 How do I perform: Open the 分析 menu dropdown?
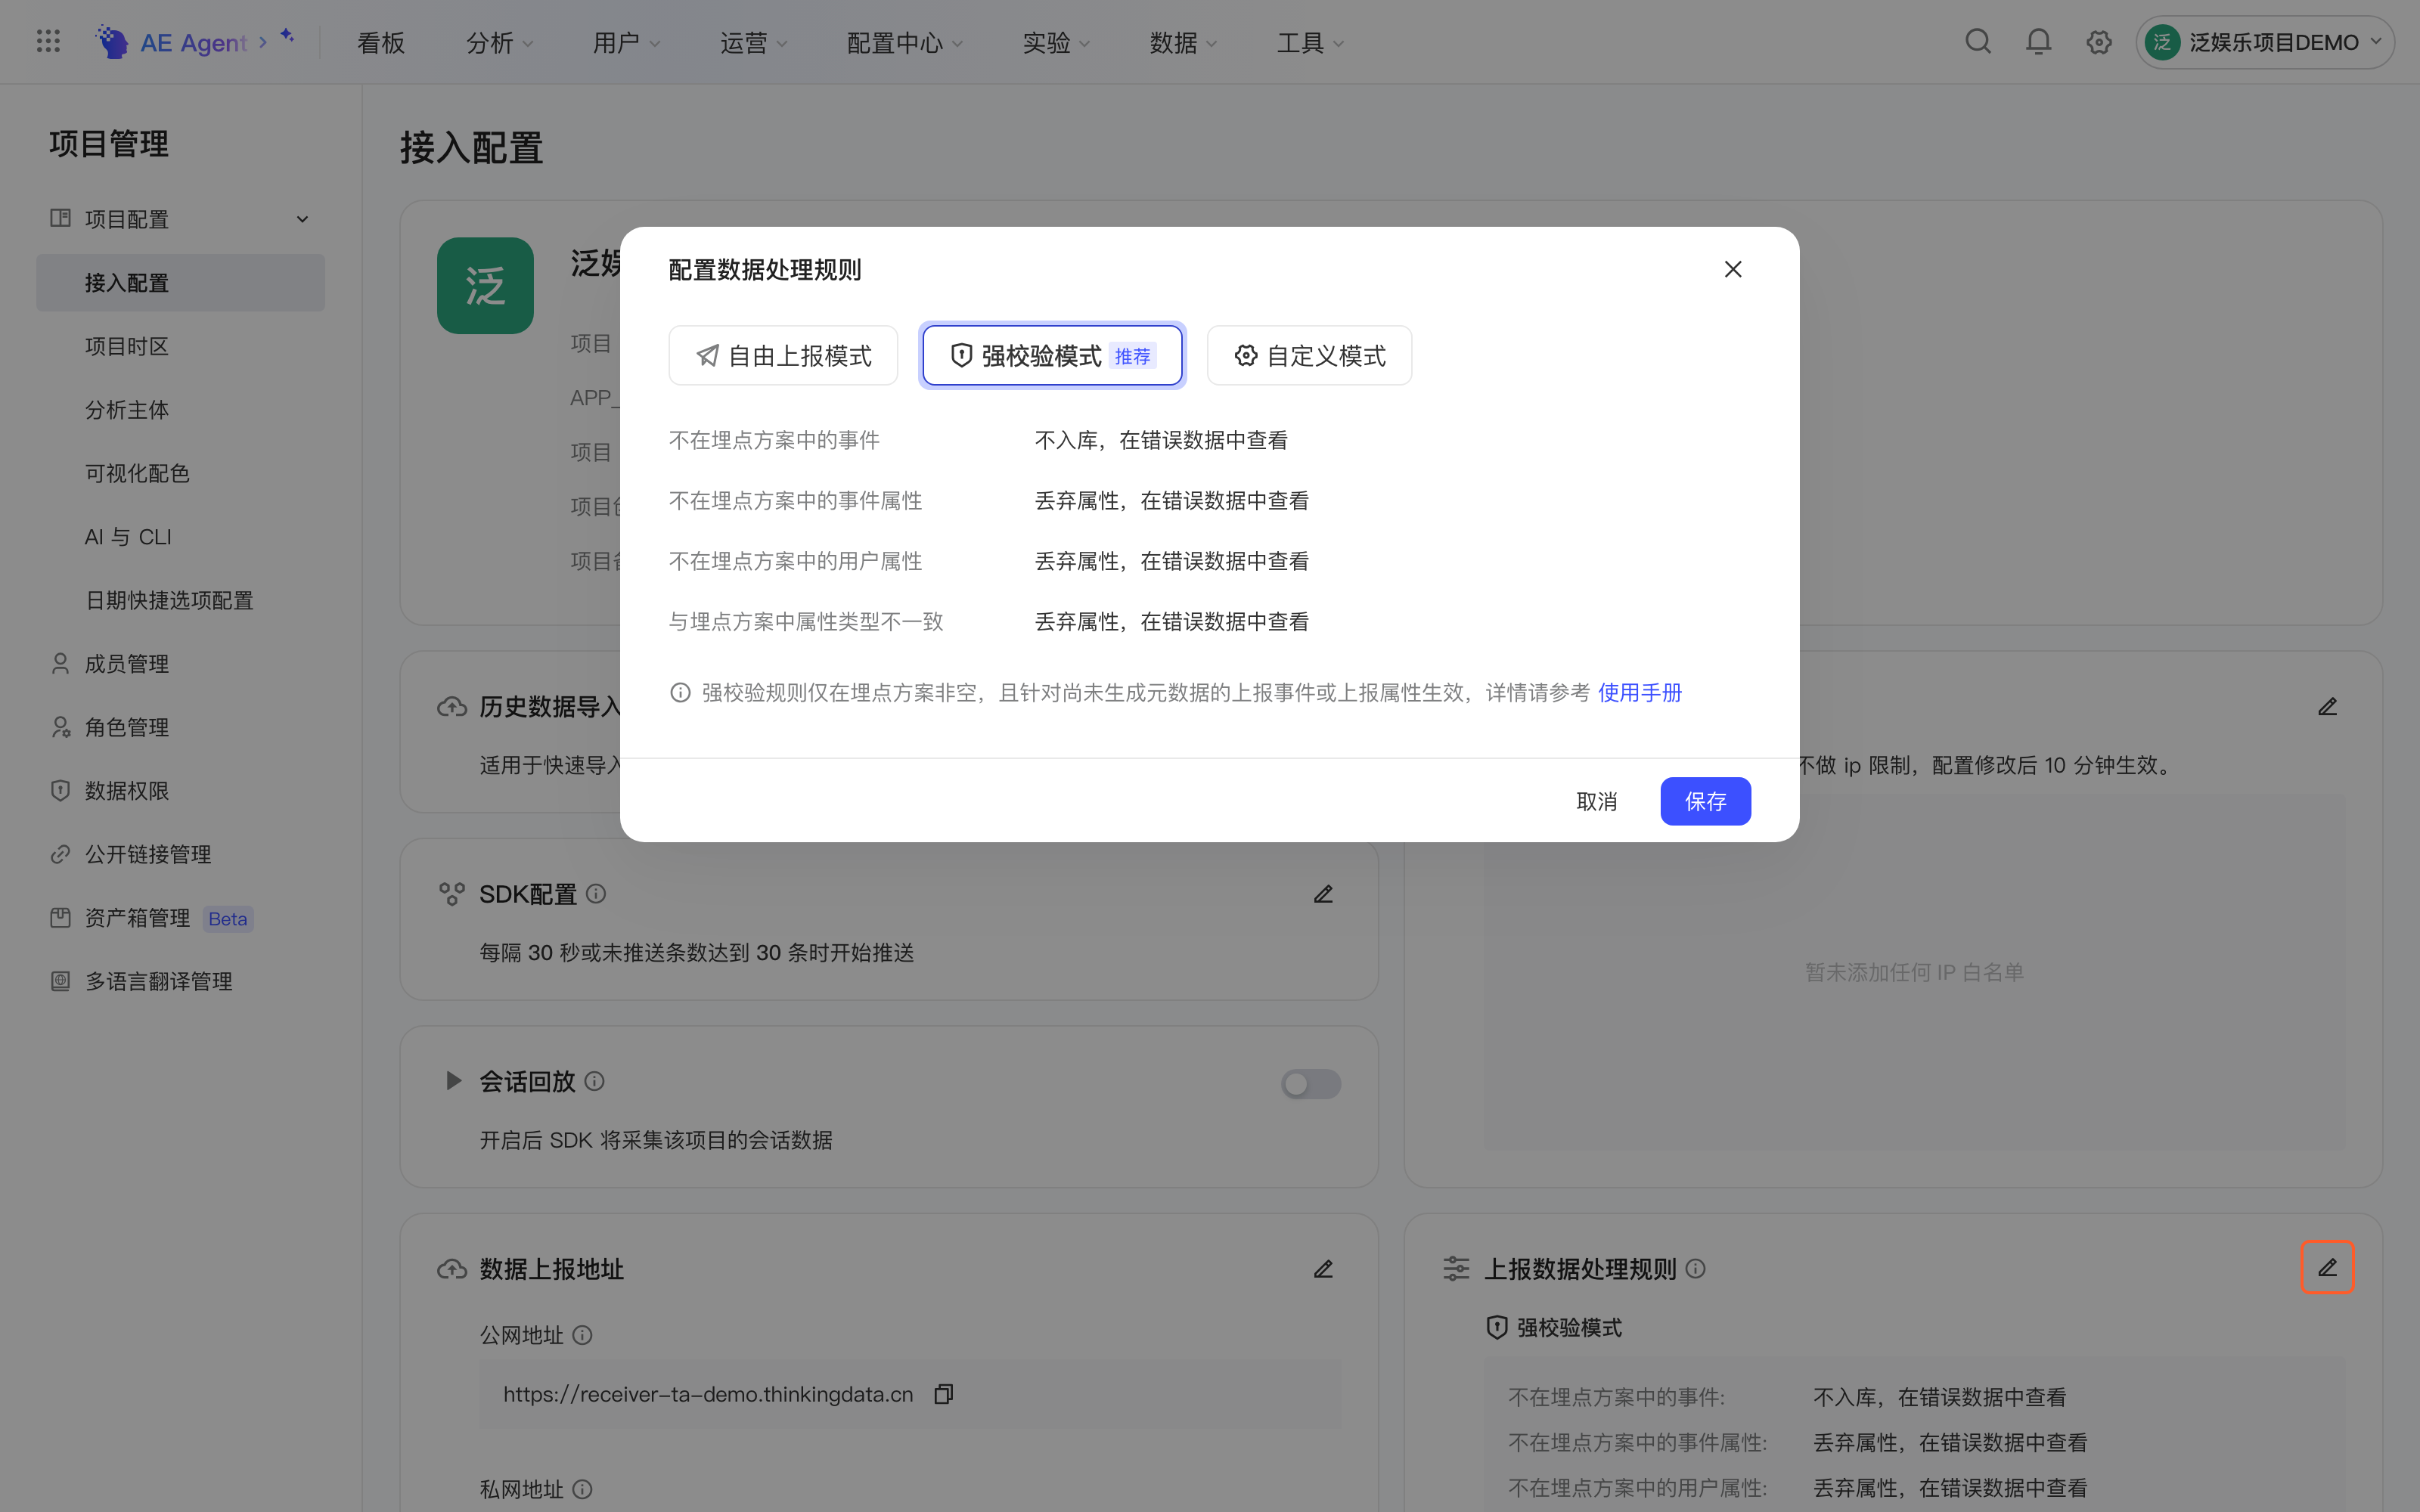tap(499, 43)
